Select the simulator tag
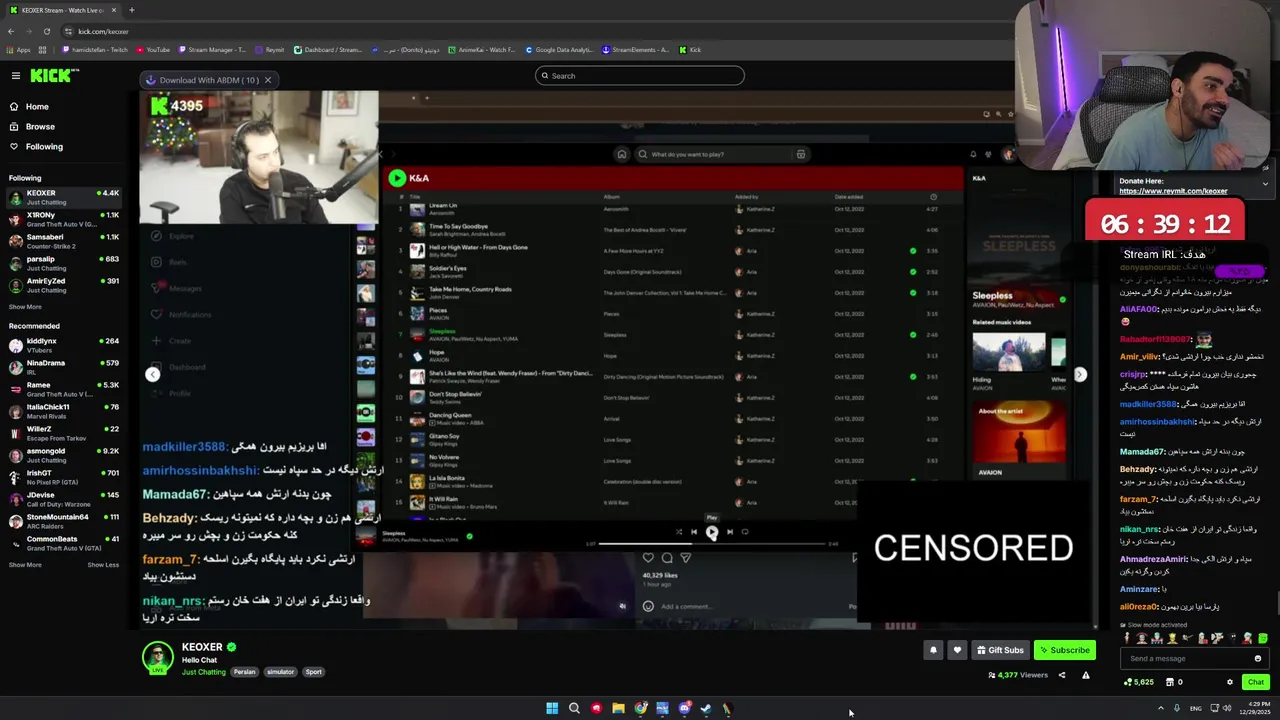 pos(280,672)
